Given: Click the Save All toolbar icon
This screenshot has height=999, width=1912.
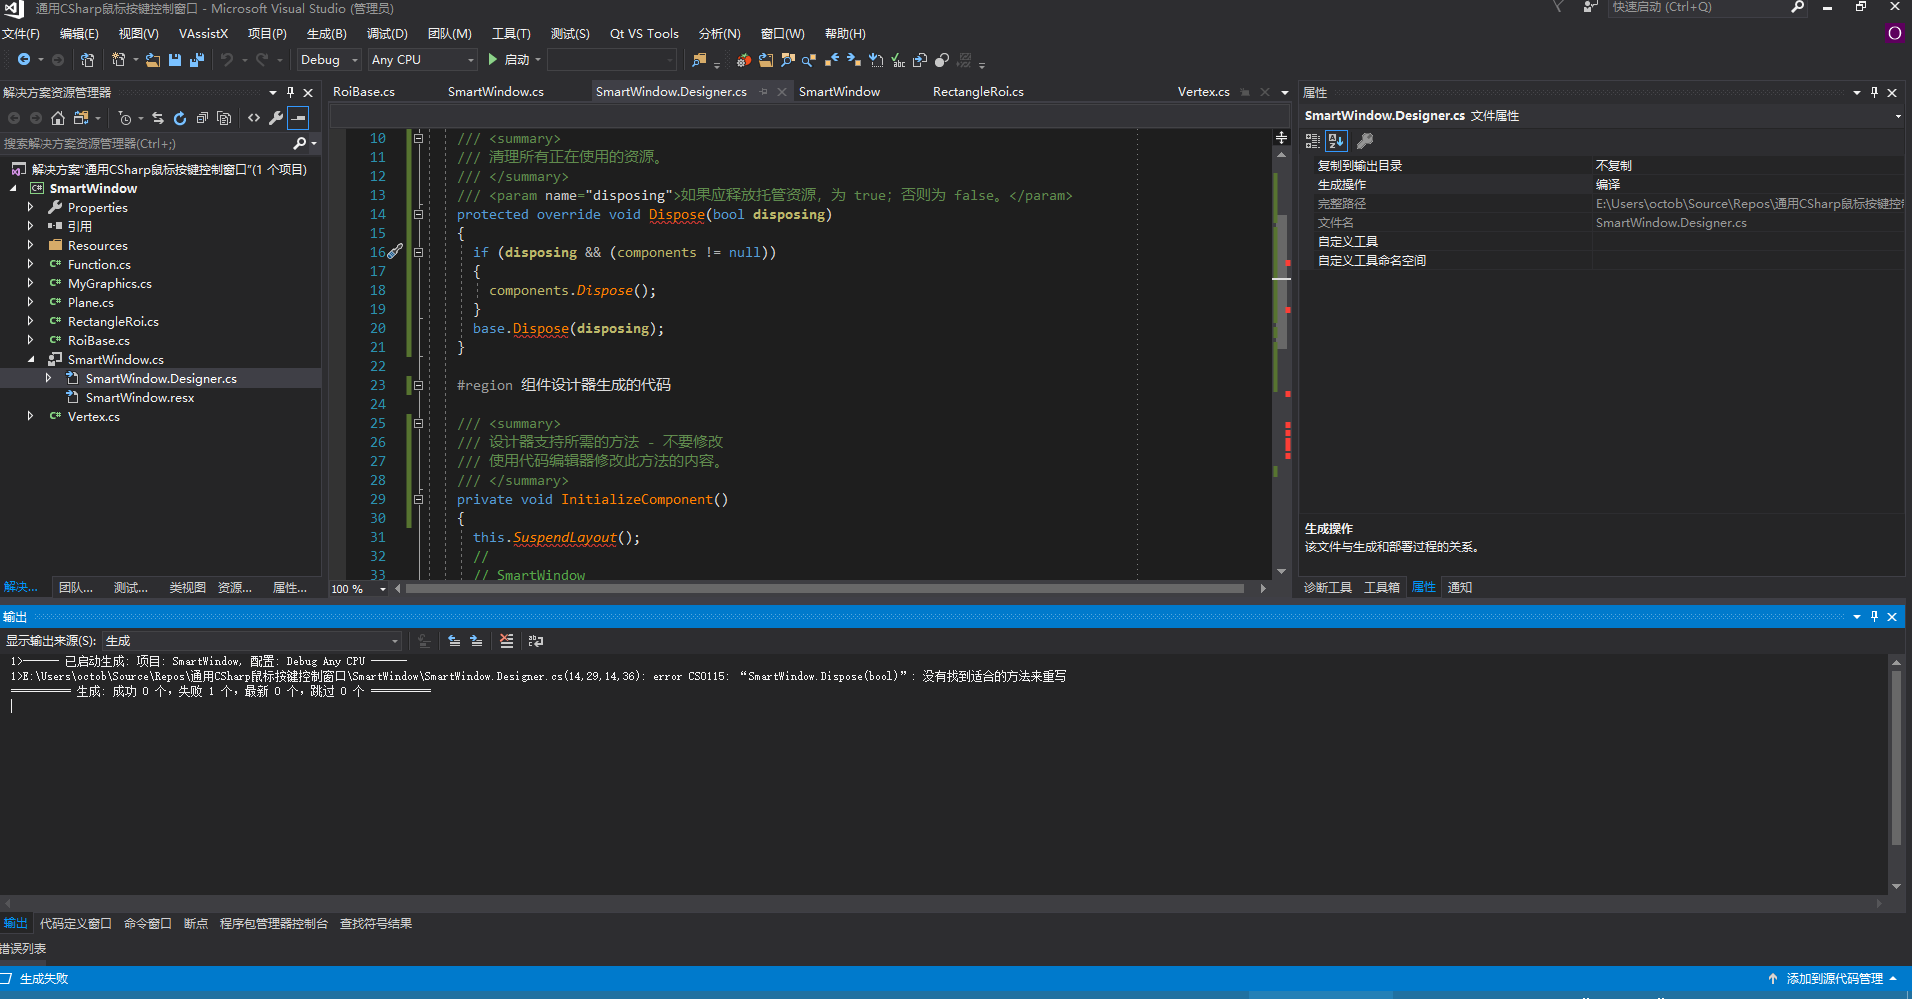Looking at the screenshot, I should (x=196, y=60).
